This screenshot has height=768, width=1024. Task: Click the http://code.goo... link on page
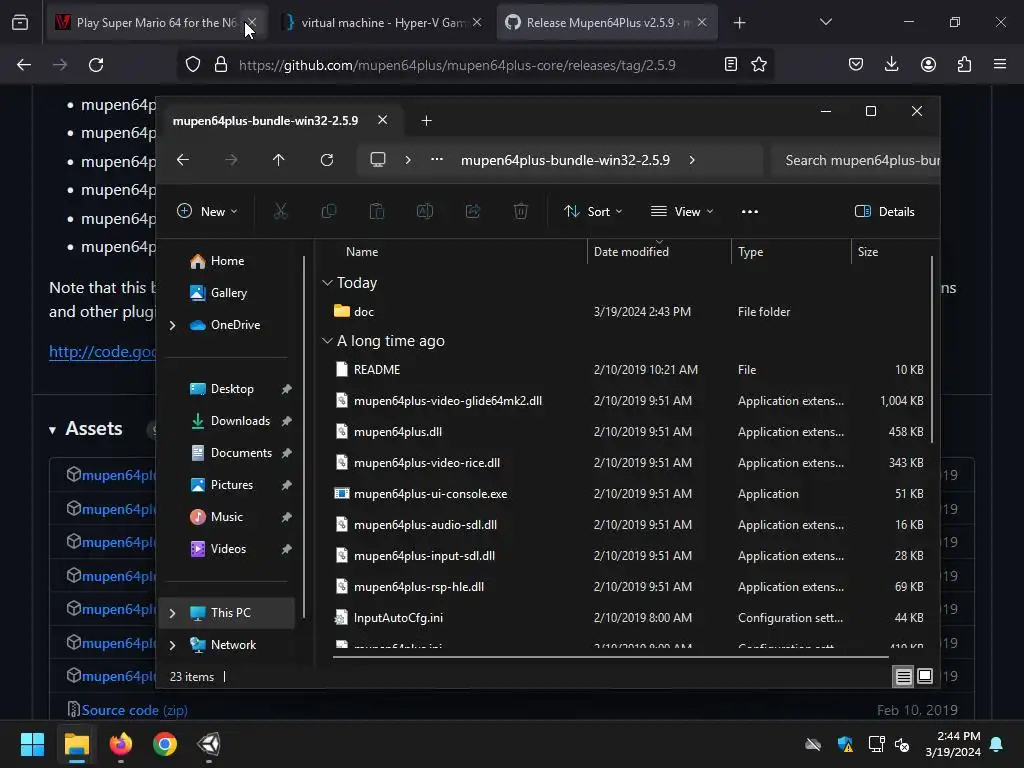[x=103, y=351]
